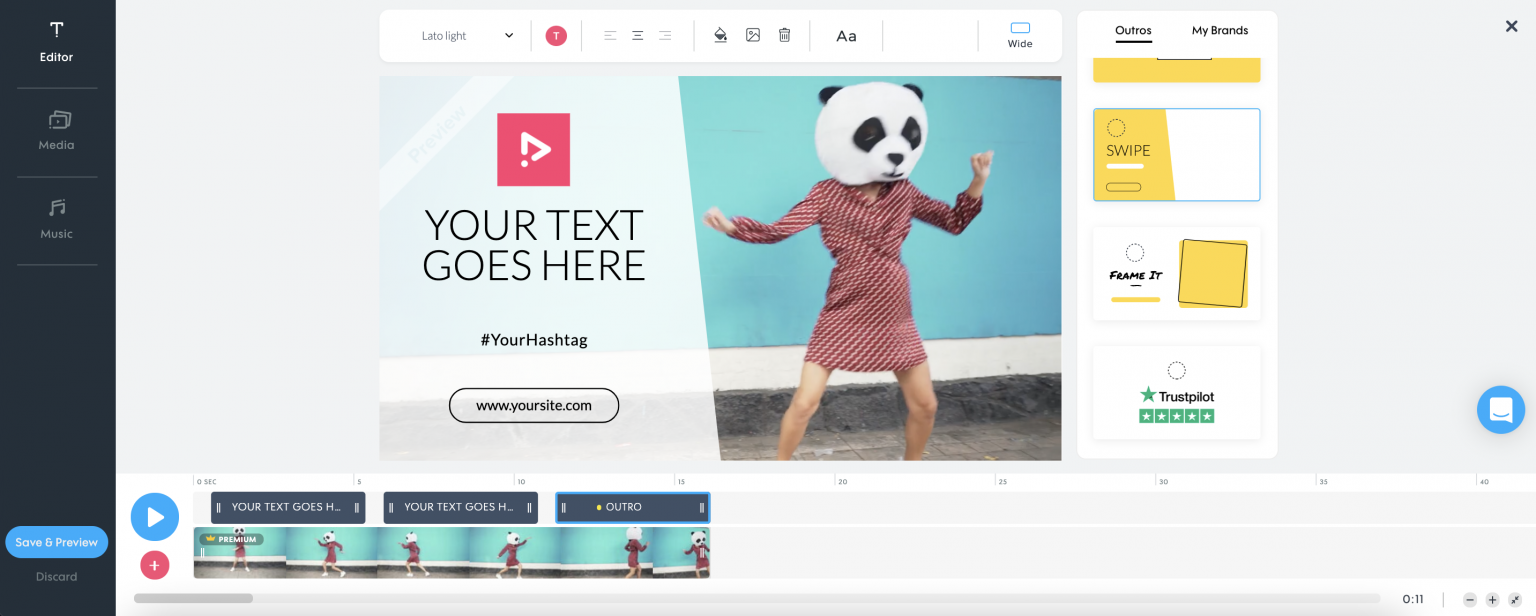Toggle the Wide aspect ratio format
Screen dimensions: 1536x616
[x=1020, y=35]
